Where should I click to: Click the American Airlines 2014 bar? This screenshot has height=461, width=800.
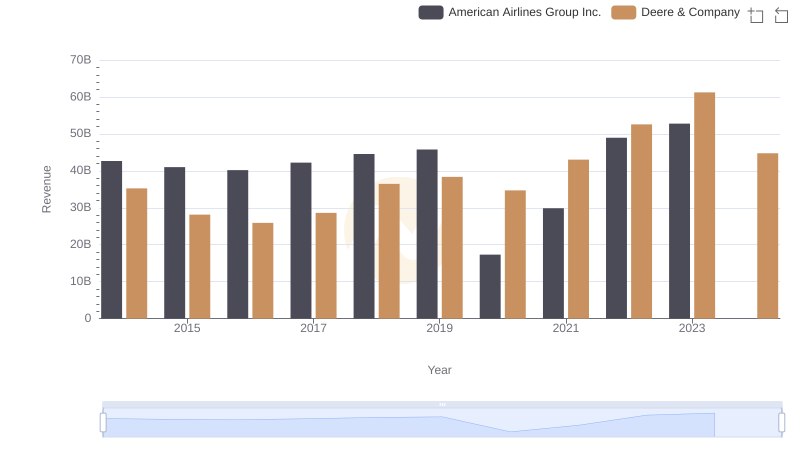tap(112, 240)
